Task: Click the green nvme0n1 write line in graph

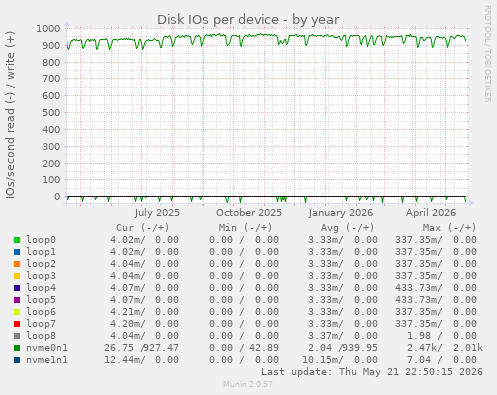Action: [x=267, y=35]
